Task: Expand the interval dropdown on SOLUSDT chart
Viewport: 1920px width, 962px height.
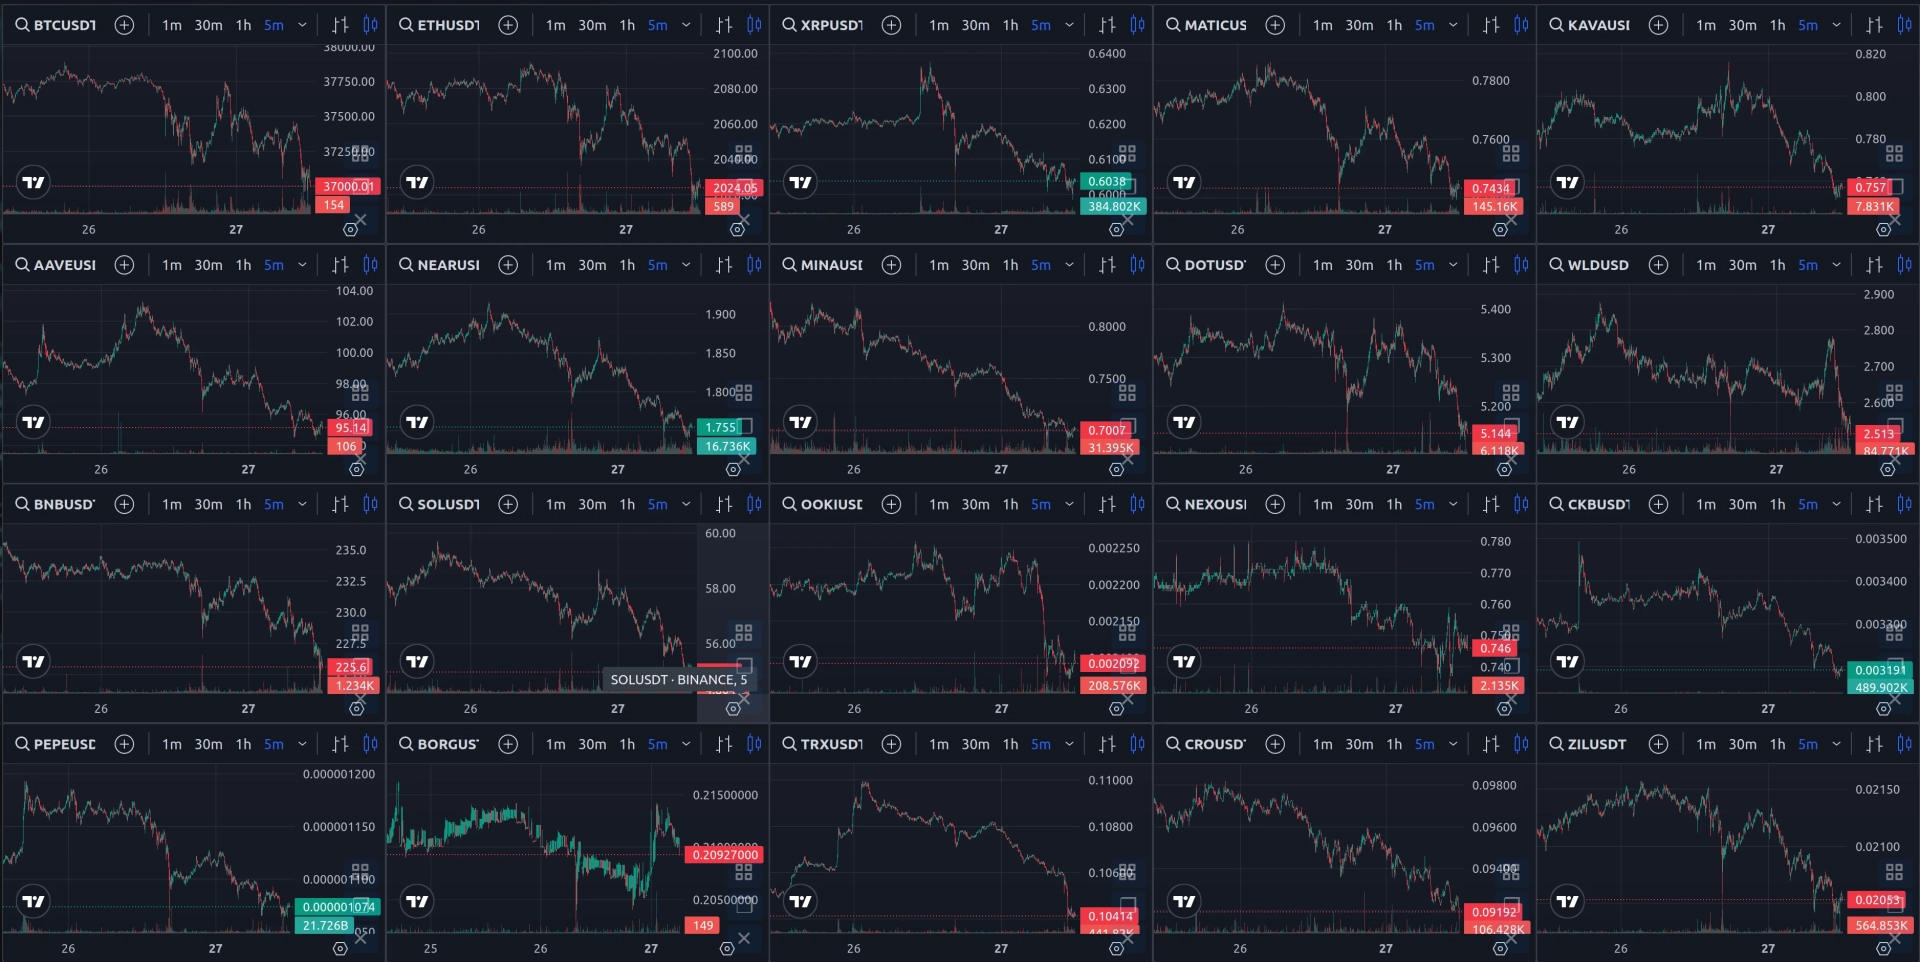Action: [686, 504]
